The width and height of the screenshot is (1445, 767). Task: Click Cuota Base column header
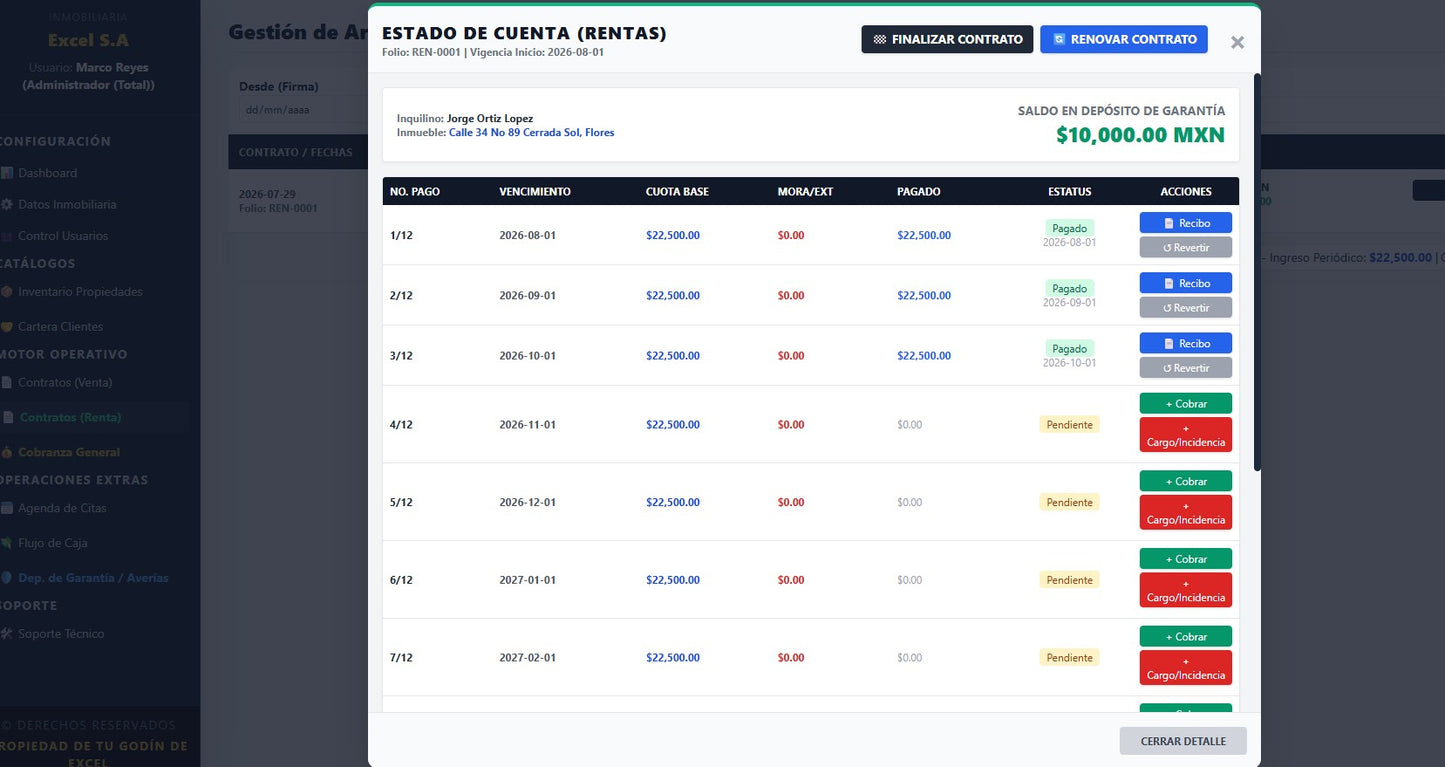point(677,191)
